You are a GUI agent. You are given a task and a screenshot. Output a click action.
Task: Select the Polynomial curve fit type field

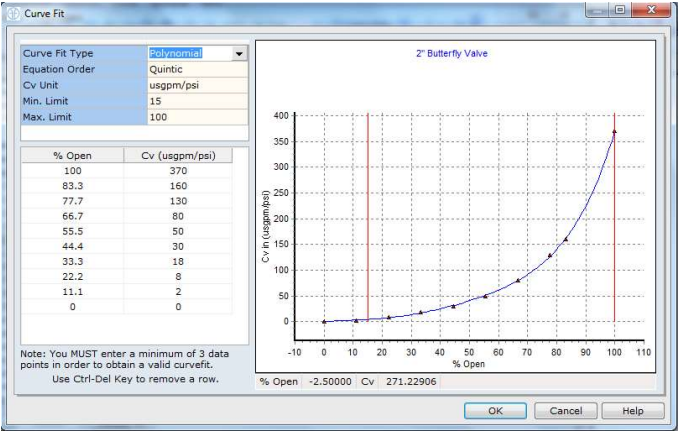[x=188, y=54]
